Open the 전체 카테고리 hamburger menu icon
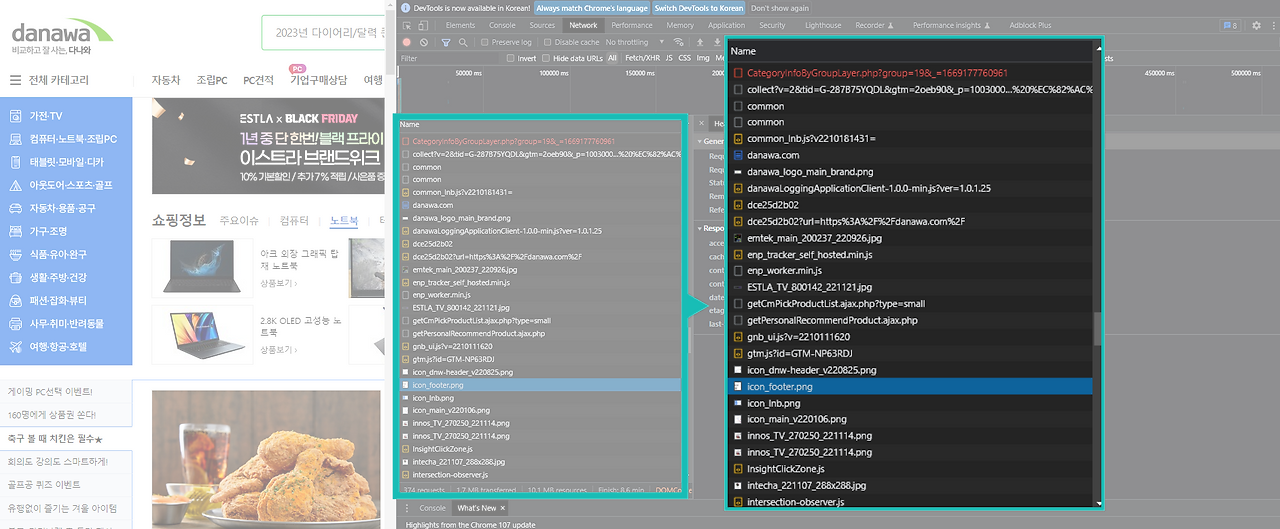Screen dimensions: 1280x529 coord(15,80)
